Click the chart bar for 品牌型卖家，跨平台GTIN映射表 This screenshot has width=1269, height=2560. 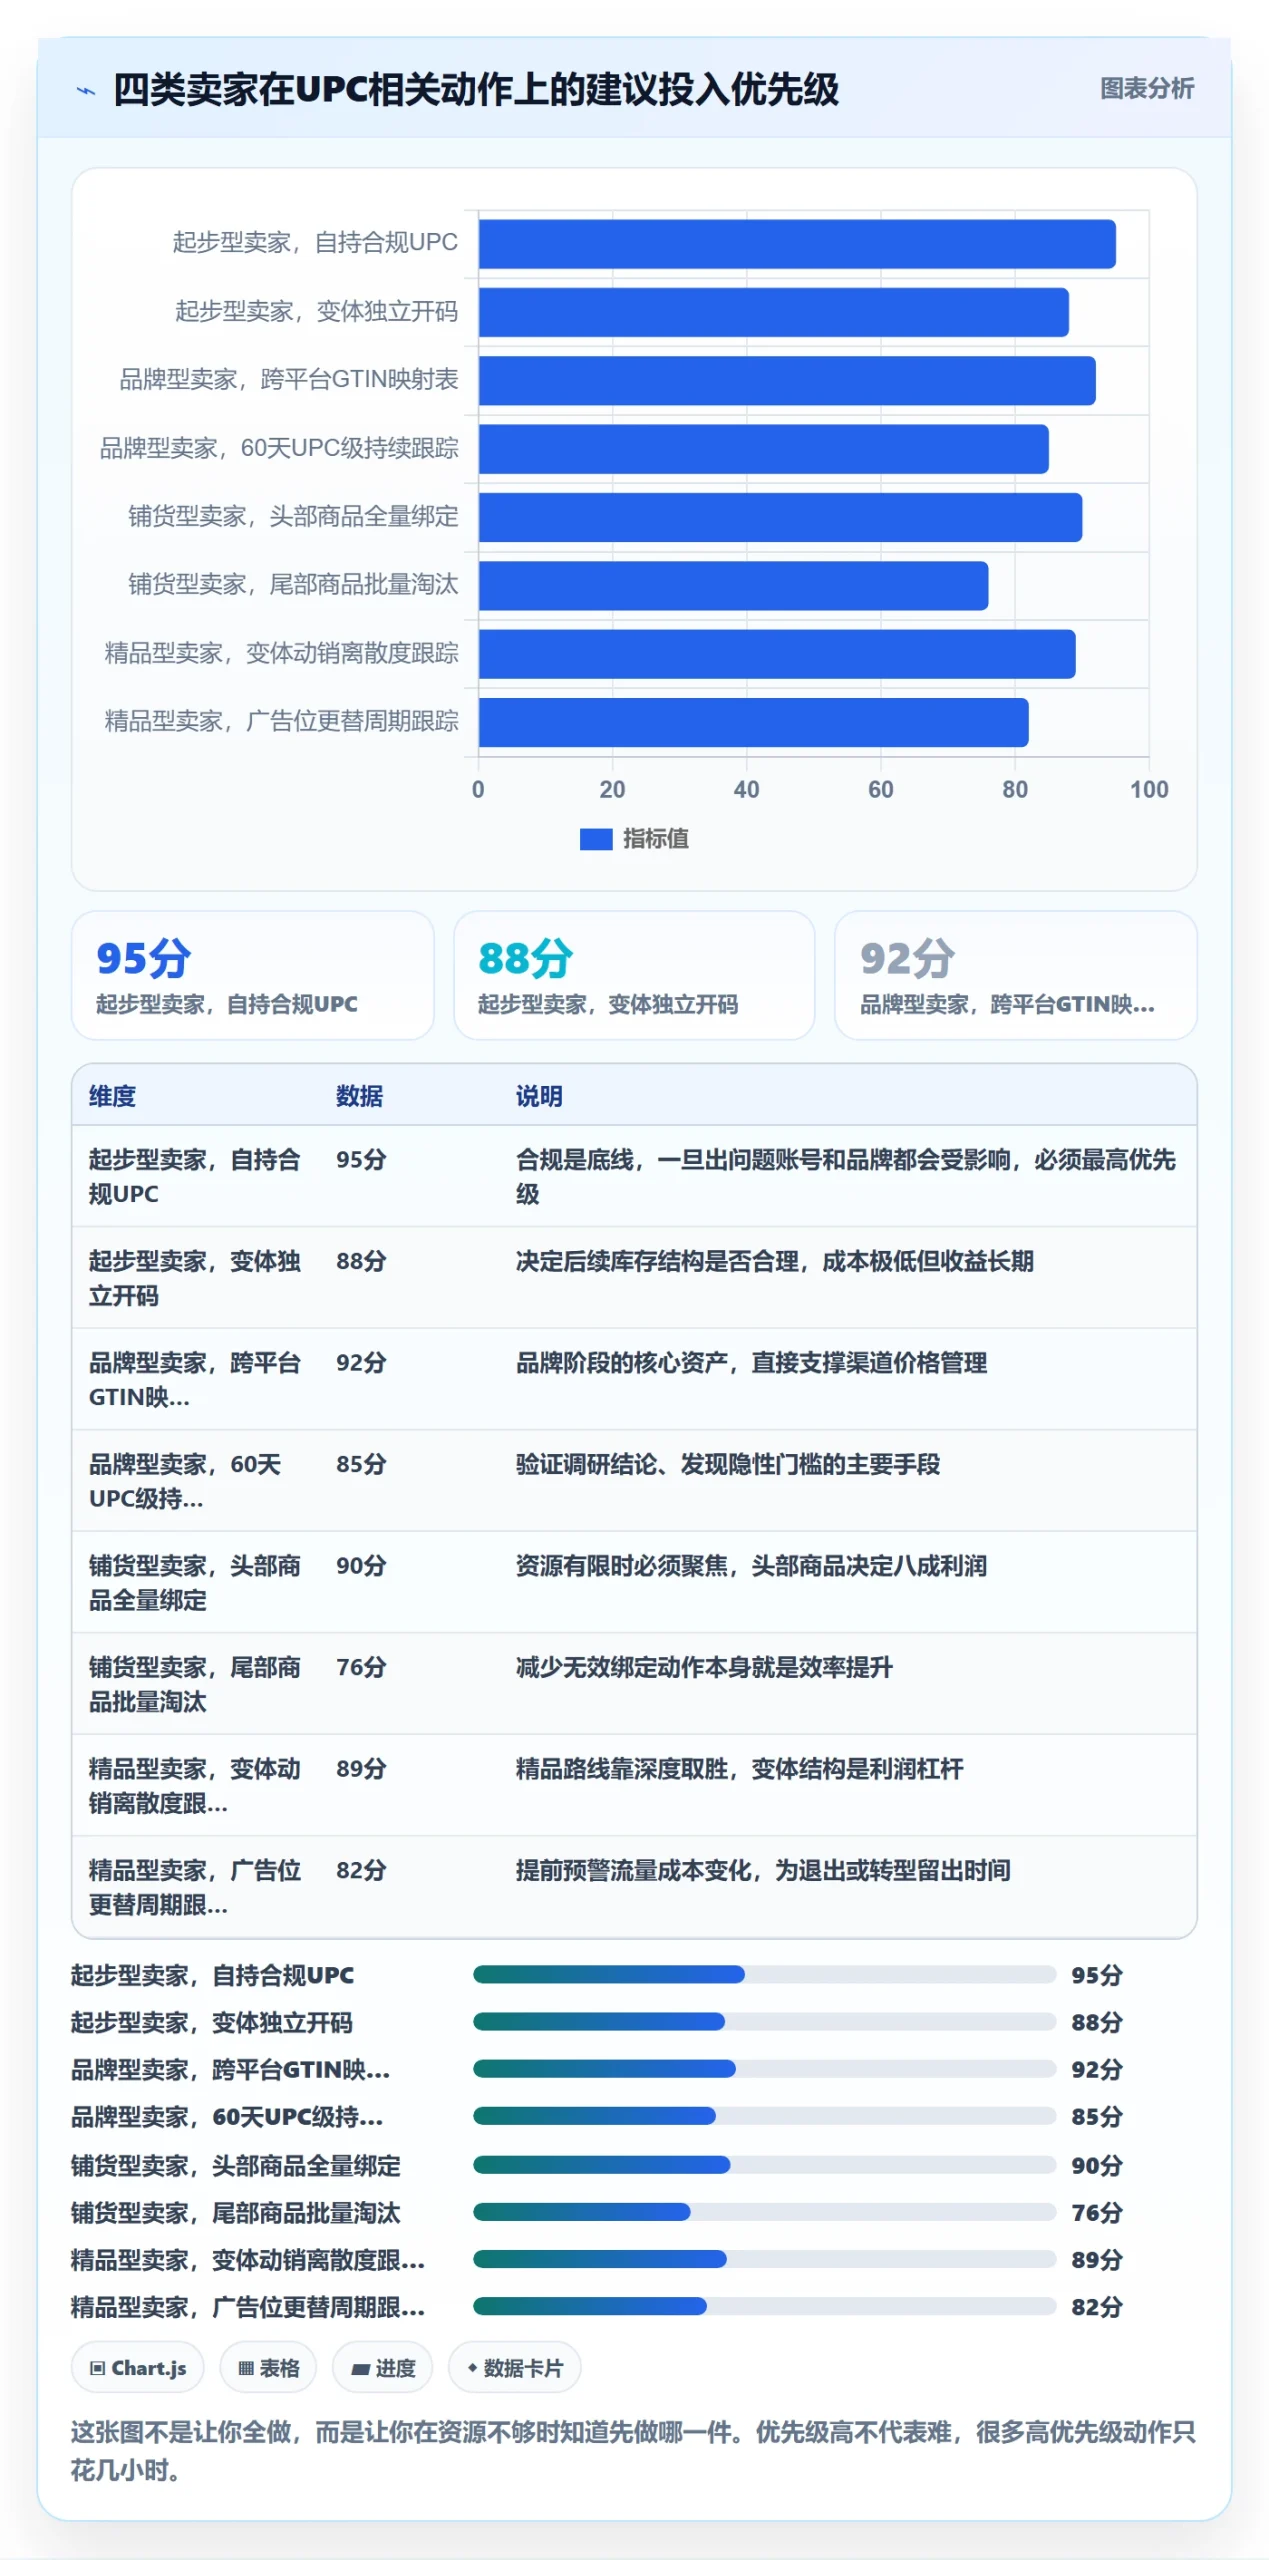[x=786, y=381]
